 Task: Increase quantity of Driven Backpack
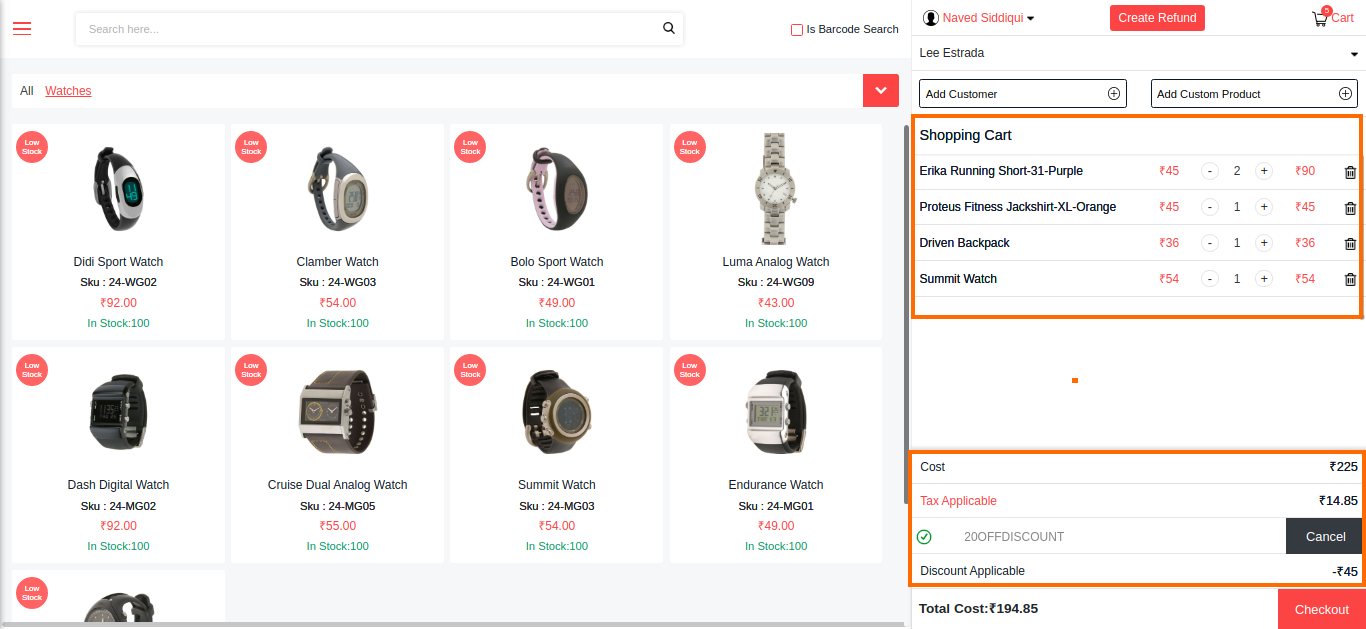point(1264,243)
